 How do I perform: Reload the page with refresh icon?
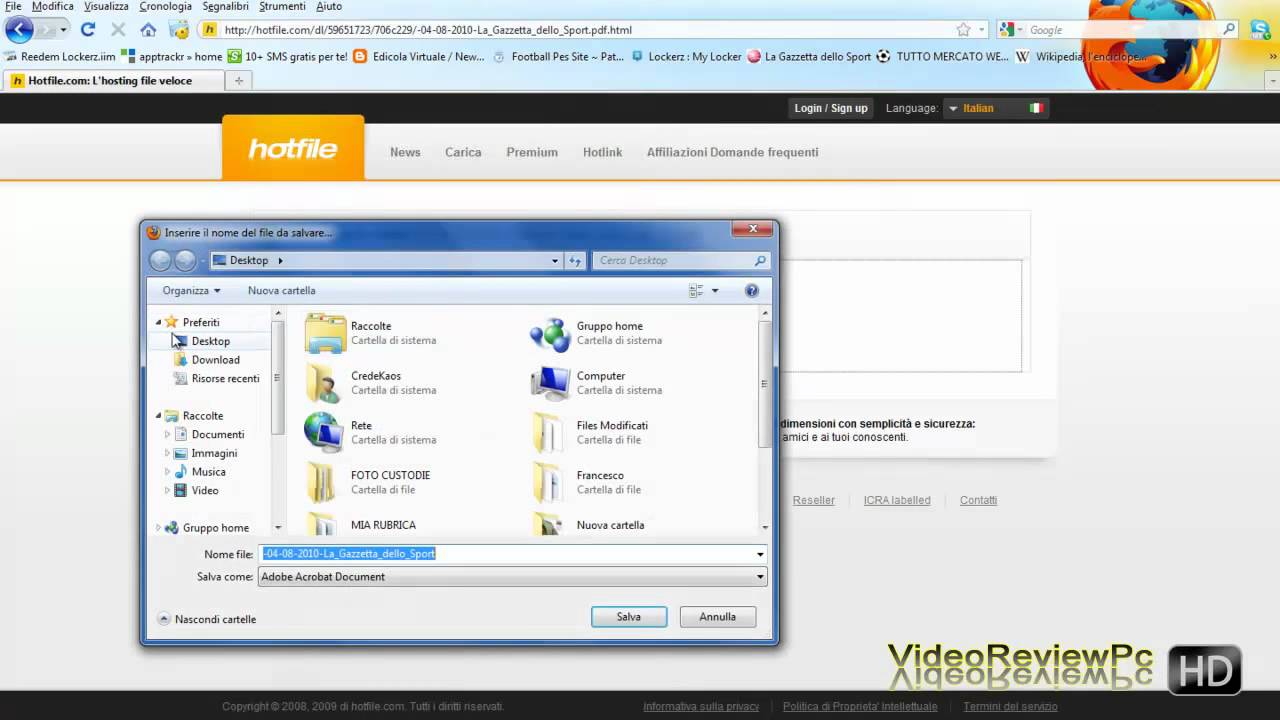[x=88, y=29]
